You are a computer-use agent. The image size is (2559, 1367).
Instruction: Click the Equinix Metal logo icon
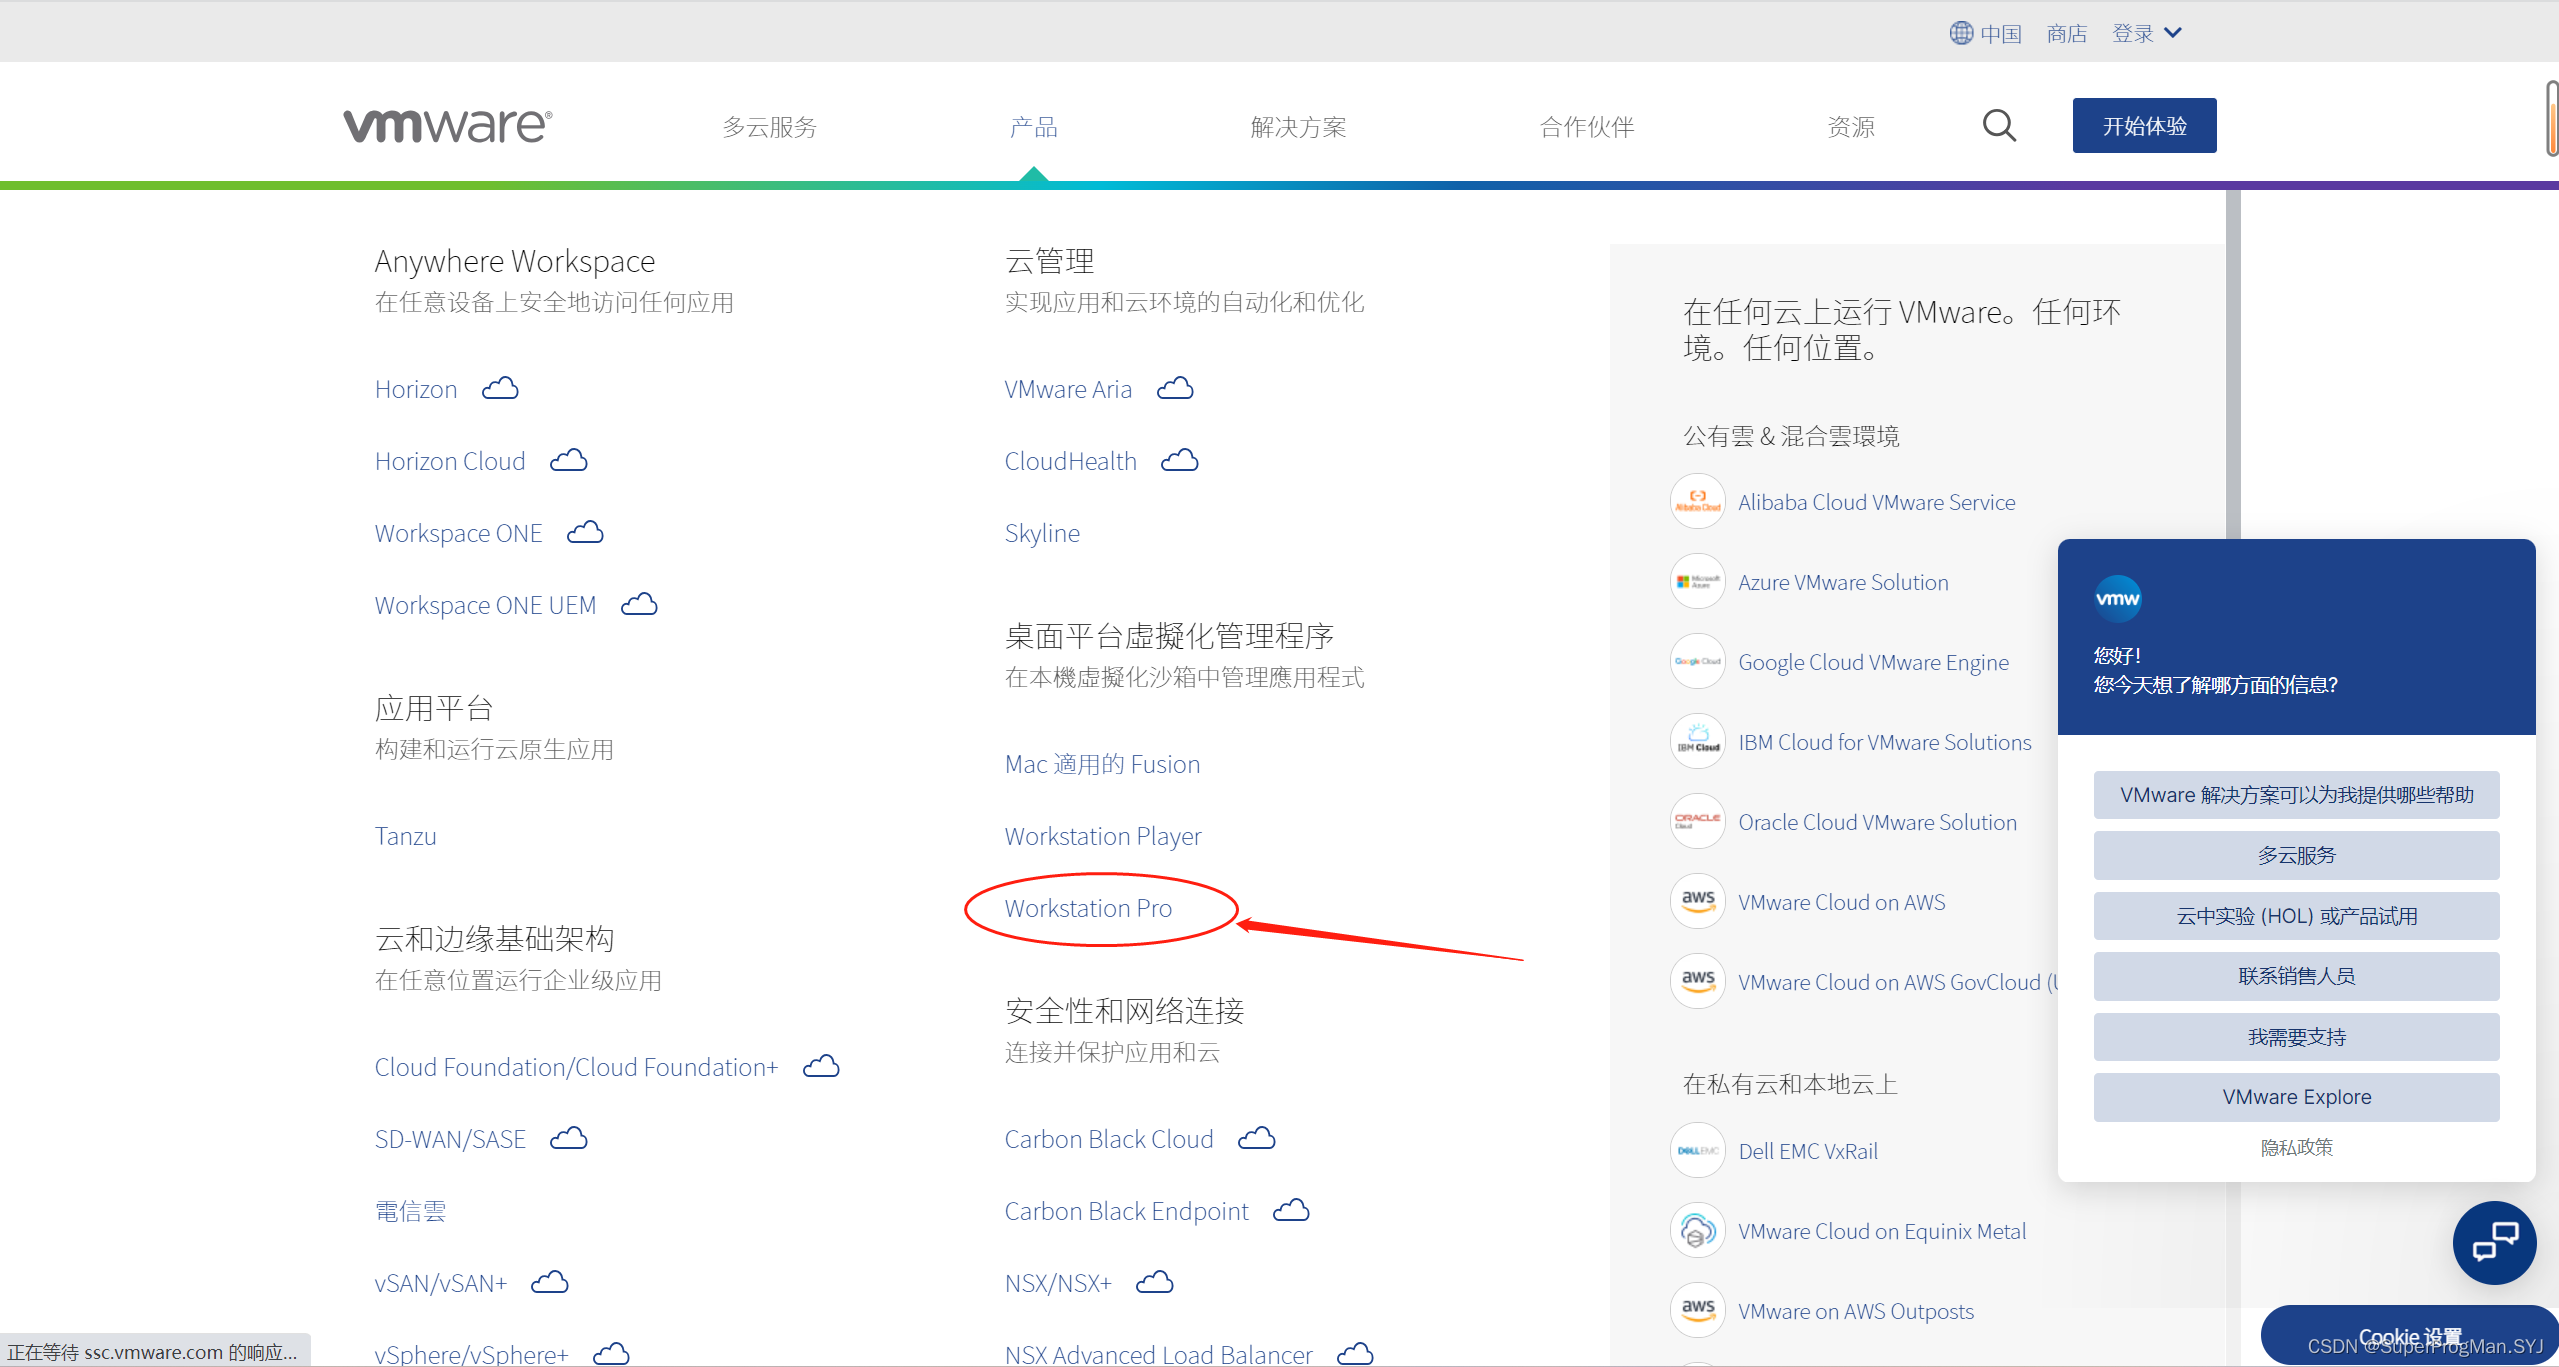coord(1698,1230)
